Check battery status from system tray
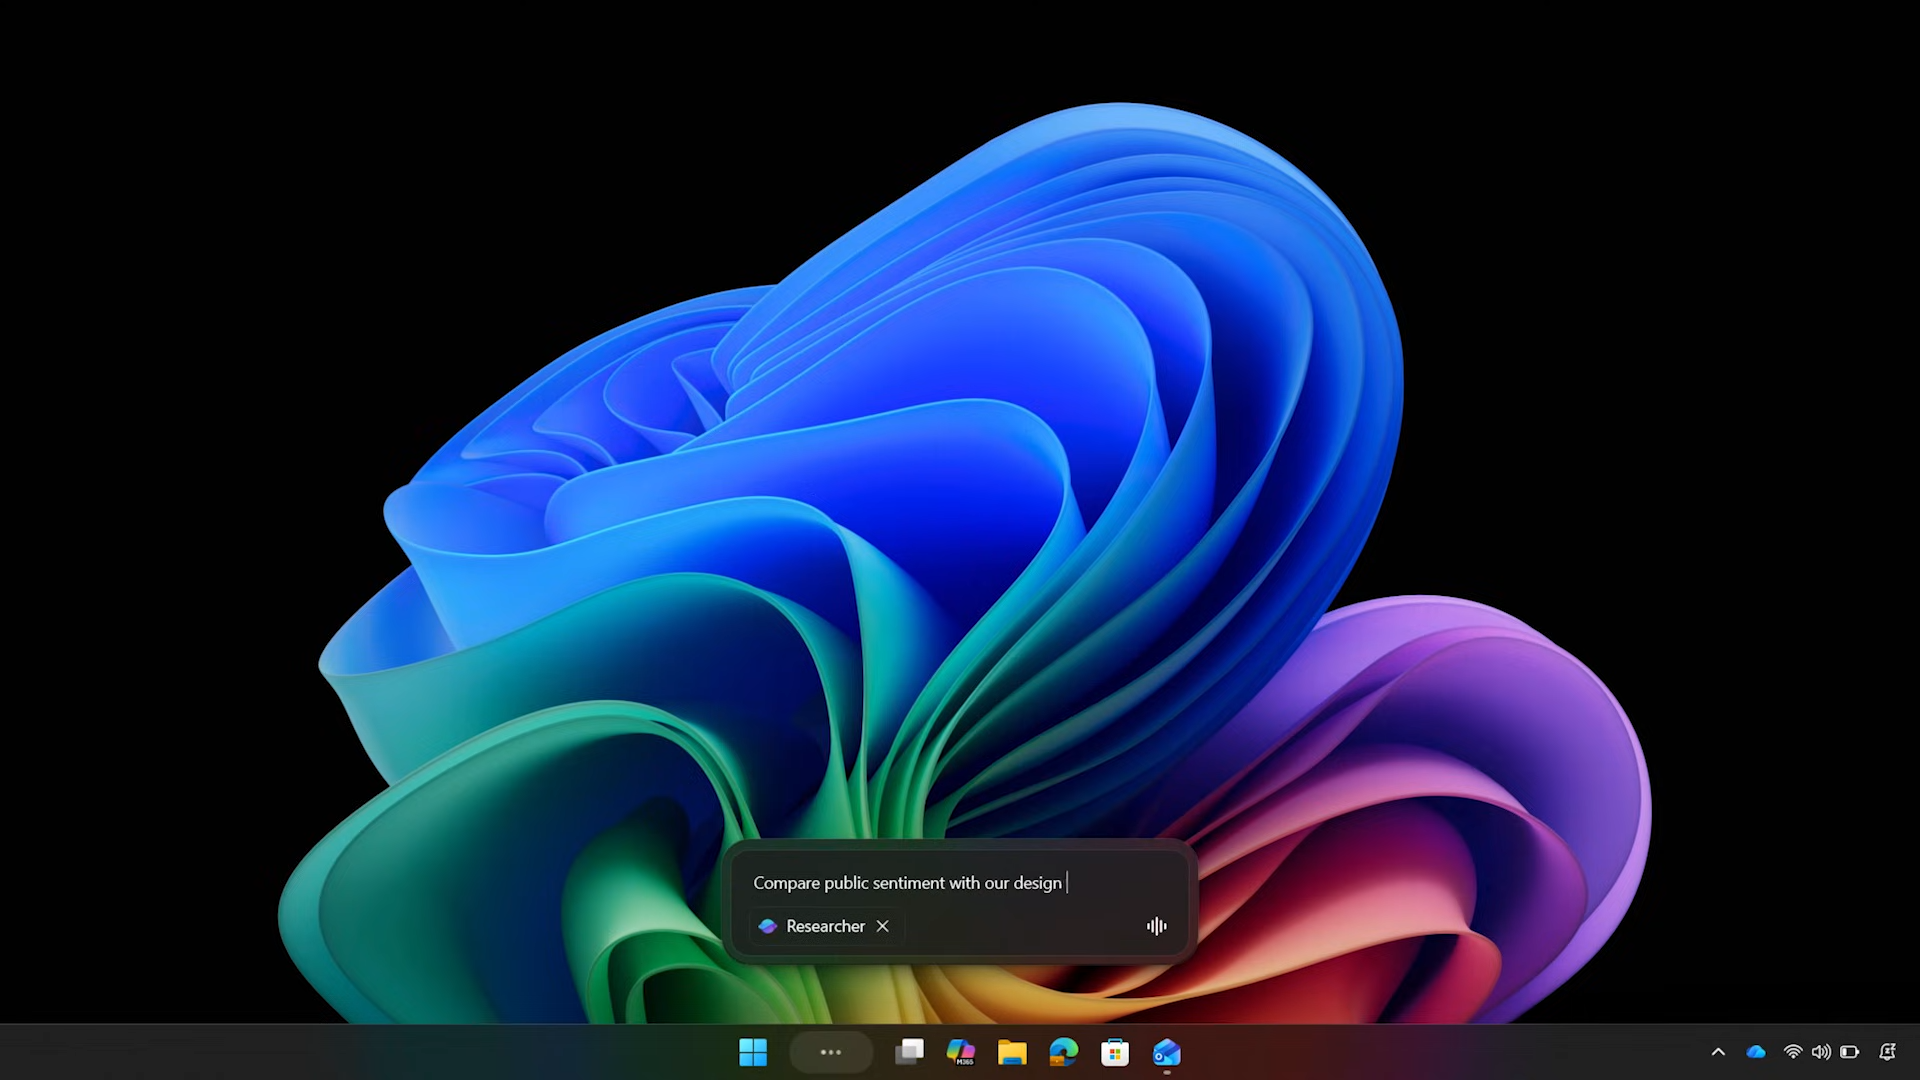 coord(1848,1052)
